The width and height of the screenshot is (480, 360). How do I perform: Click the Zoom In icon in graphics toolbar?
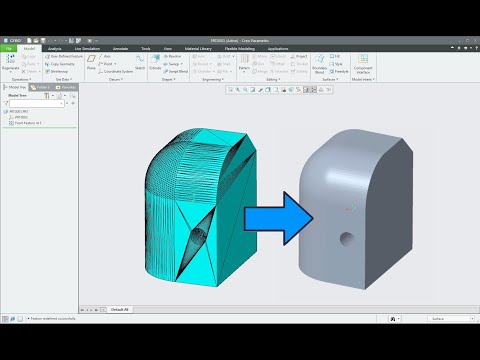(x=238, y=90)
